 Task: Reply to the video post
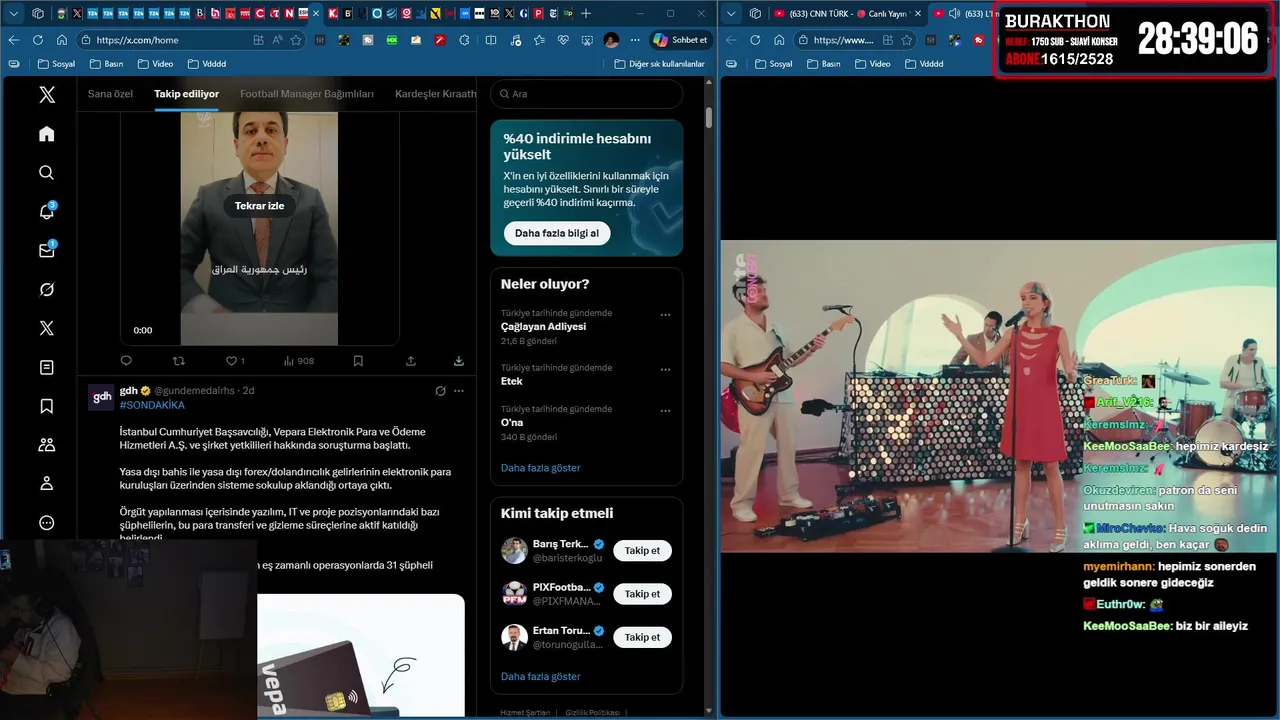pos(126,361)
